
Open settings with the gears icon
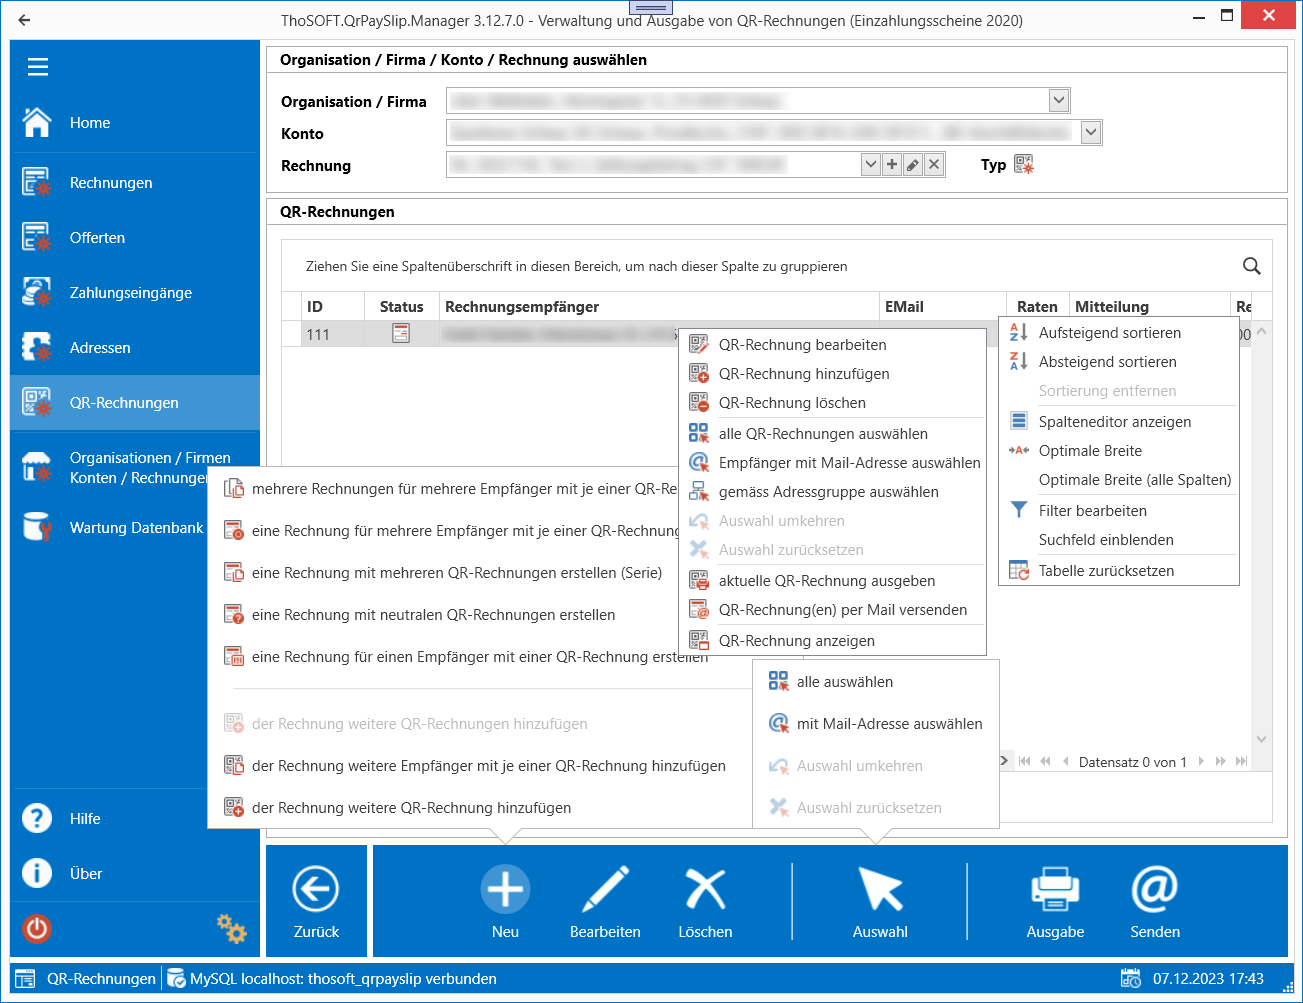point(232,928)
